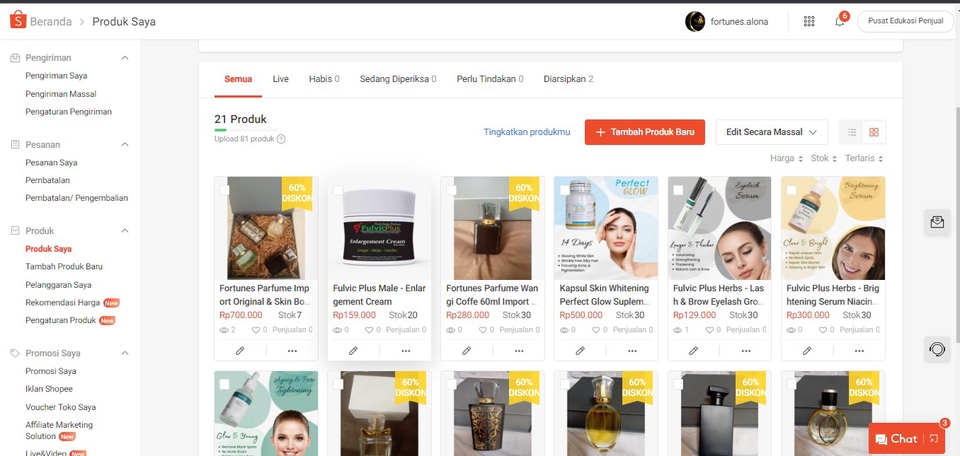Open Pelanggaran Saya sidebar link
960x456 pixels.
pos(58,285)
